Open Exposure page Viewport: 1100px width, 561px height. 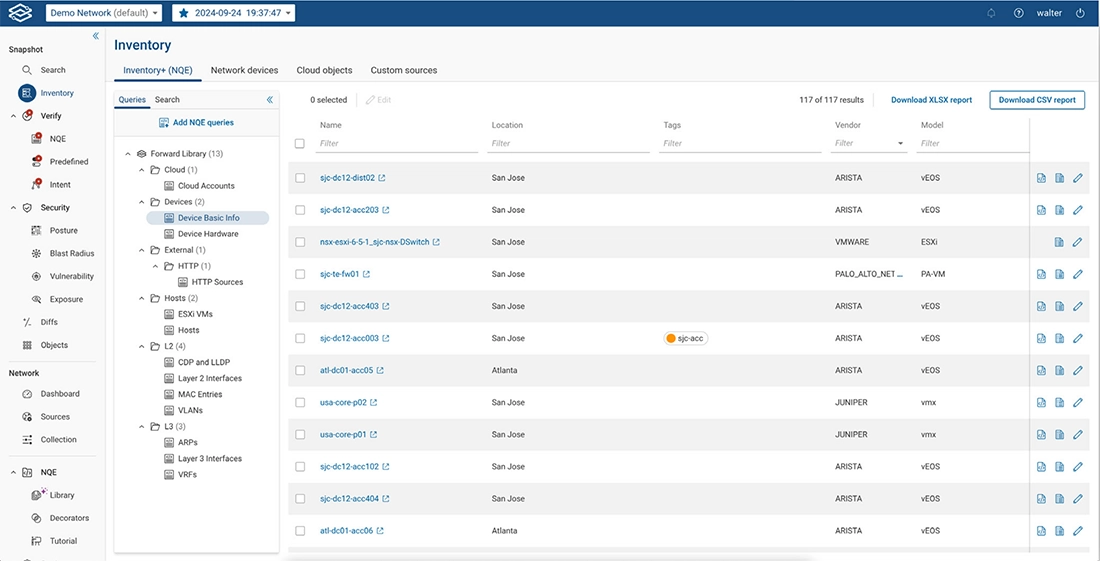(x=66, y=299)
